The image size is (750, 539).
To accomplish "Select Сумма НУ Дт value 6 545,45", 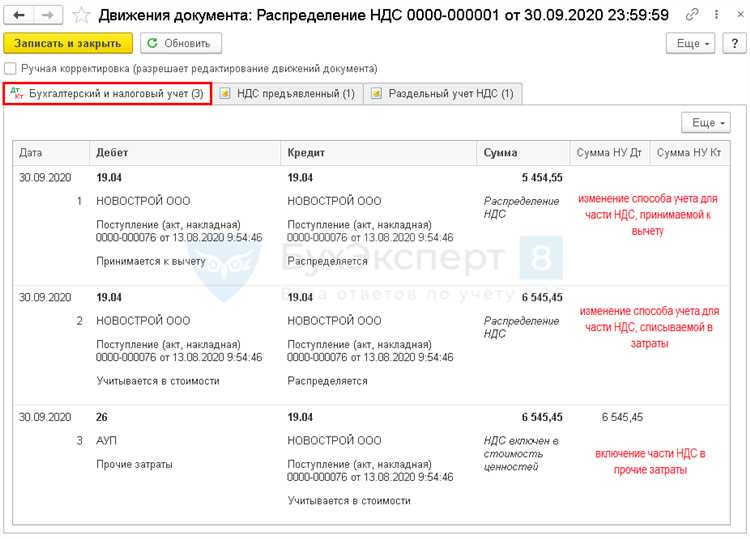I will pyautogui.click(x=622, y=417).
